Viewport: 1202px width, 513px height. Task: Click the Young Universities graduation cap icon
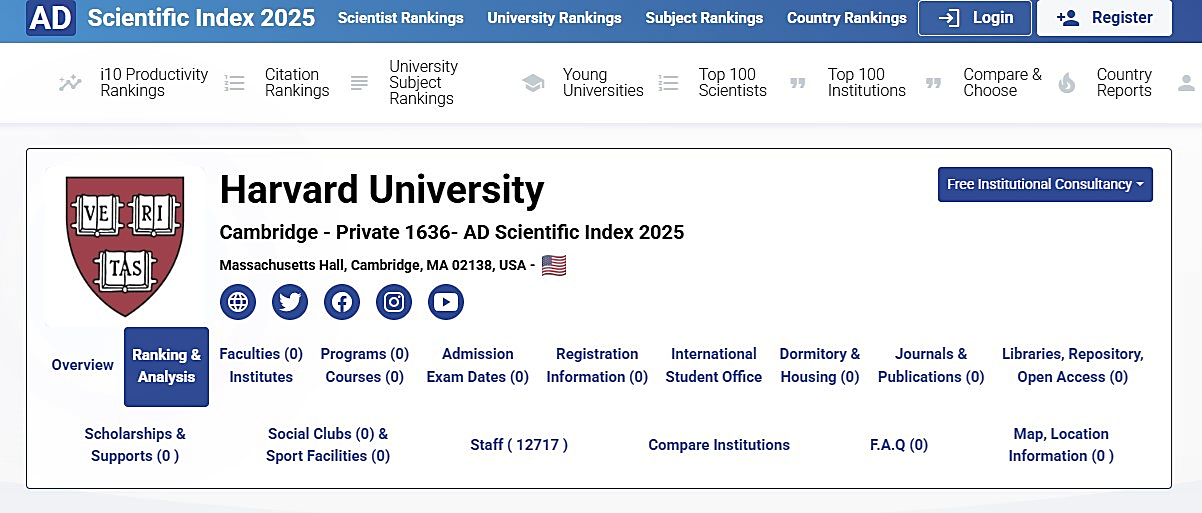click(x=533, y=83)
